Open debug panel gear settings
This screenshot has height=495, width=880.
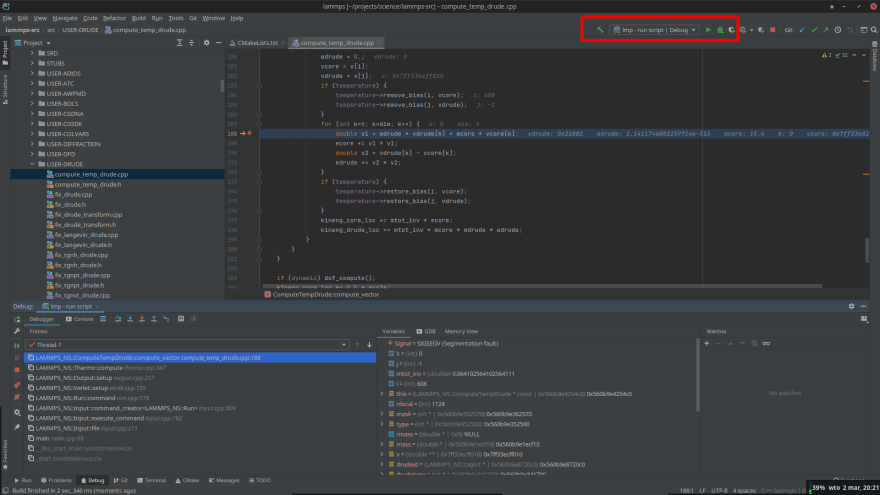tap(851, 306)
